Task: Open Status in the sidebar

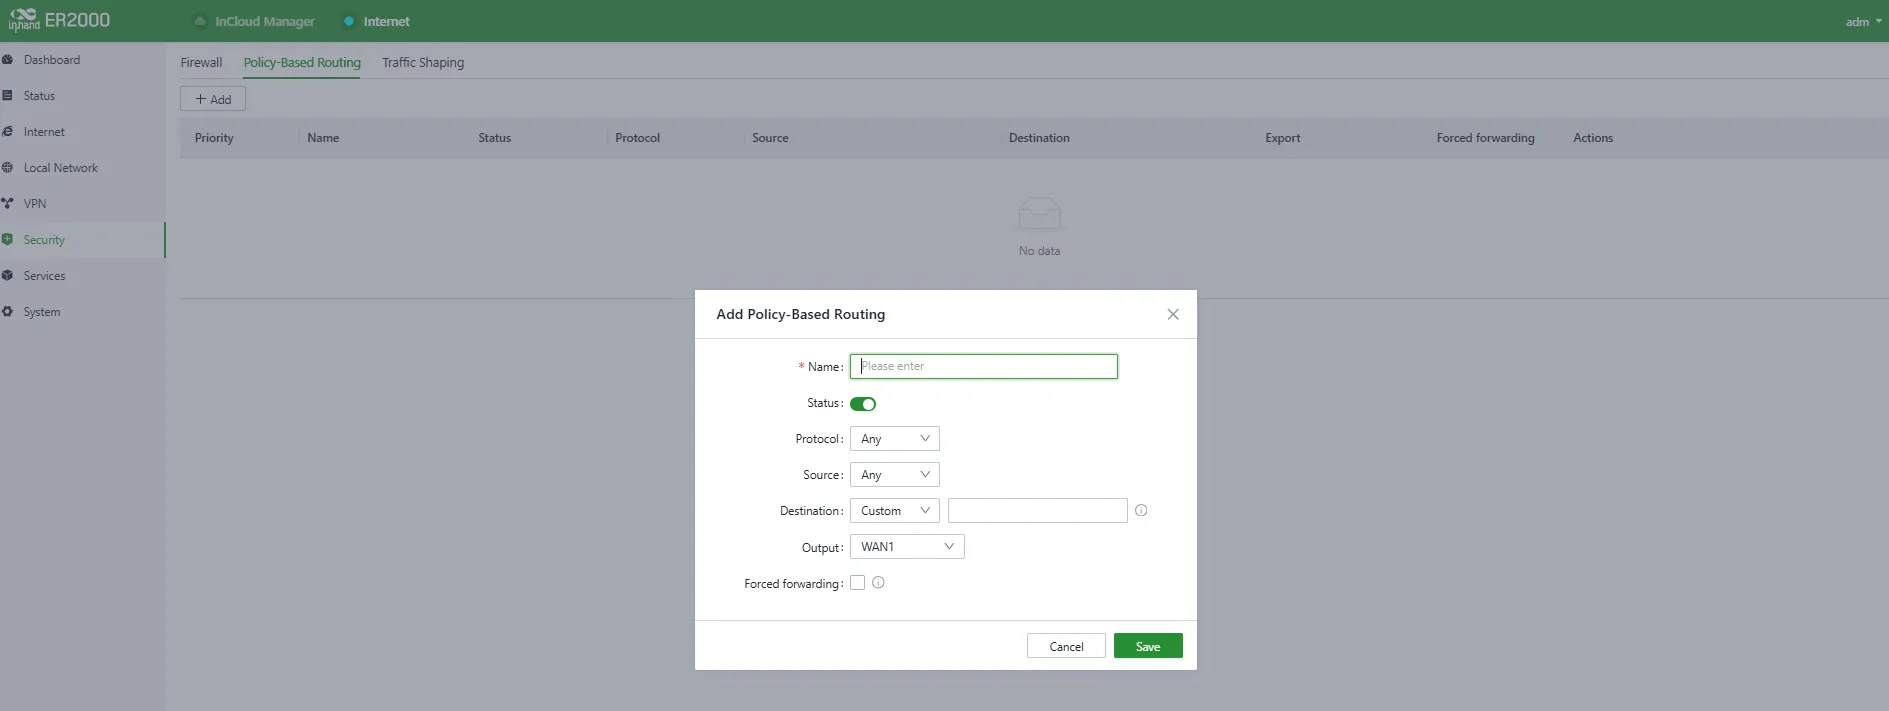Action: tap(82, 96)
